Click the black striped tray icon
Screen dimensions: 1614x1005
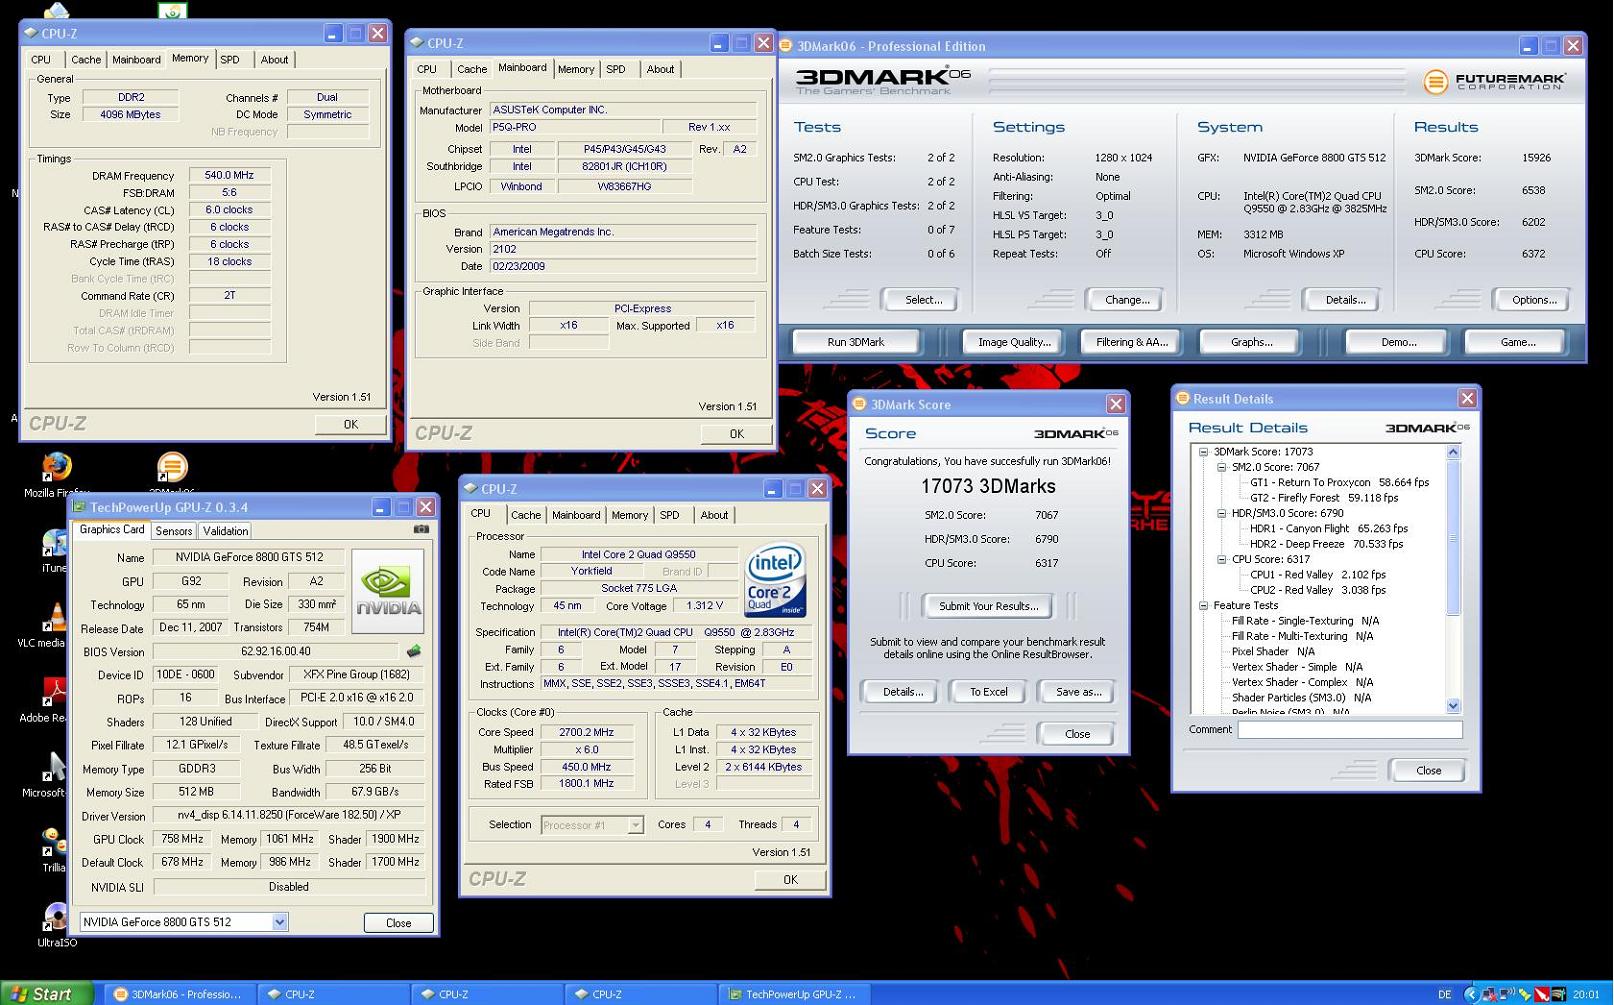coord(1558,994)
